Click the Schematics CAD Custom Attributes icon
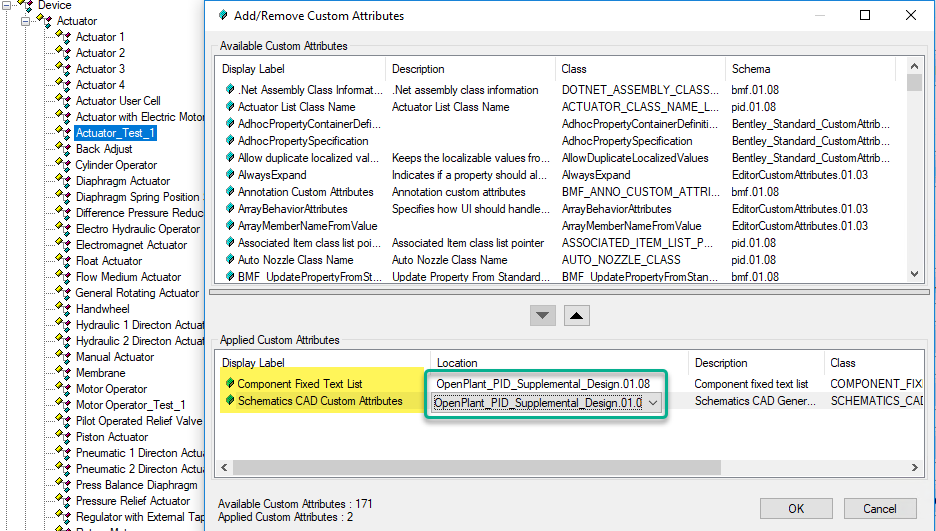This screenshot has height=531, width=936. (x=229, y=401)
